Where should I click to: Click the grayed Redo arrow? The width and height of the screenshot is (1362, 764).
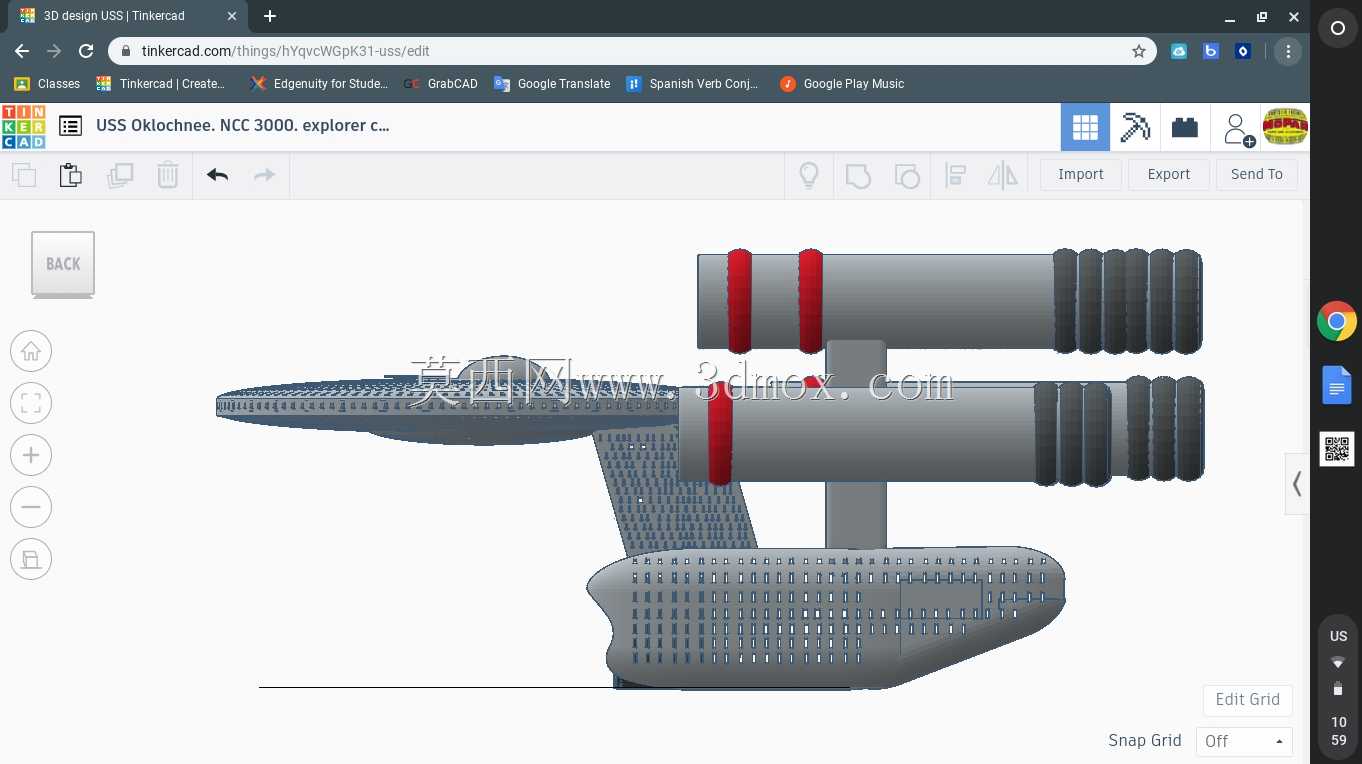(264, 175)
